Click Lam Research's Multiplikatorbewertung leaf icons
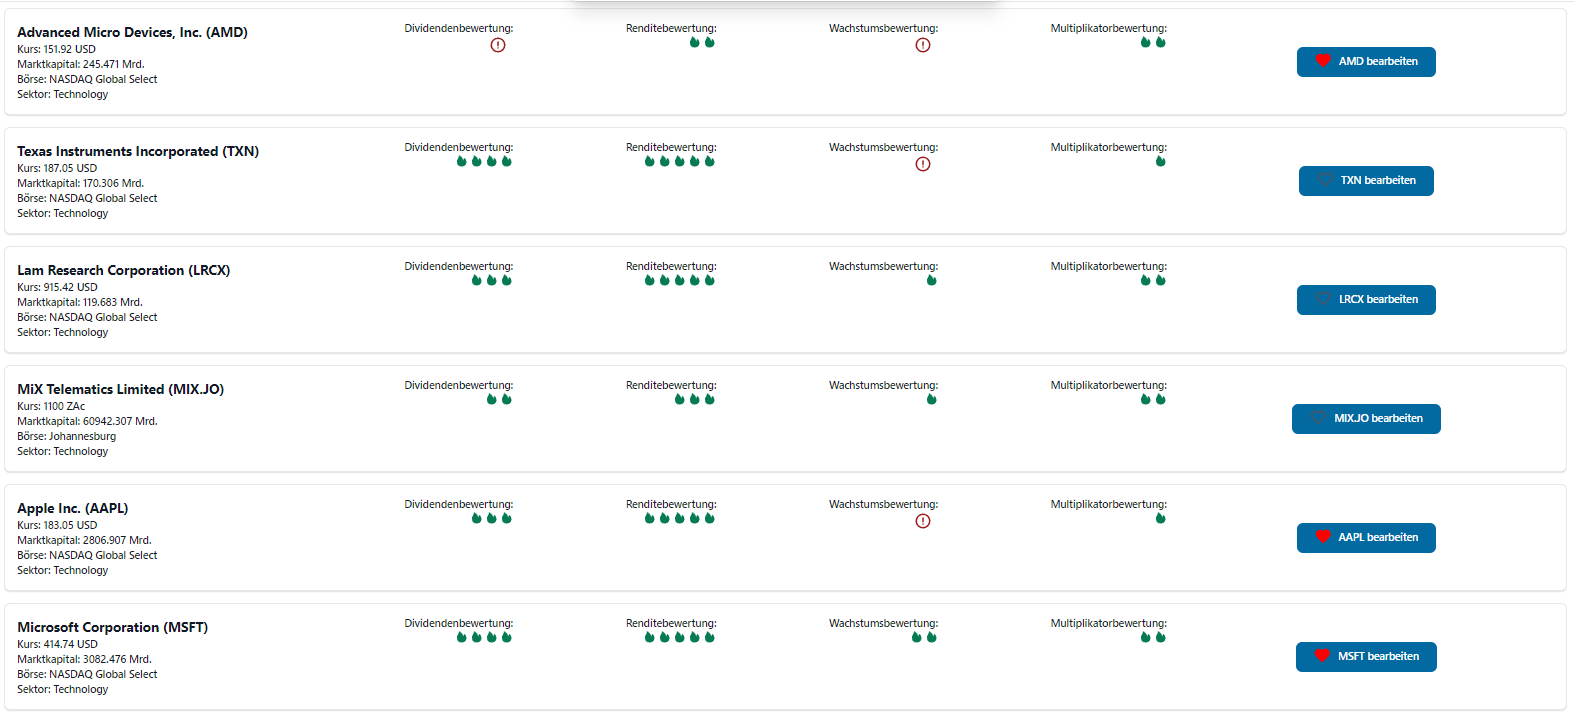 pos(1153,280)
